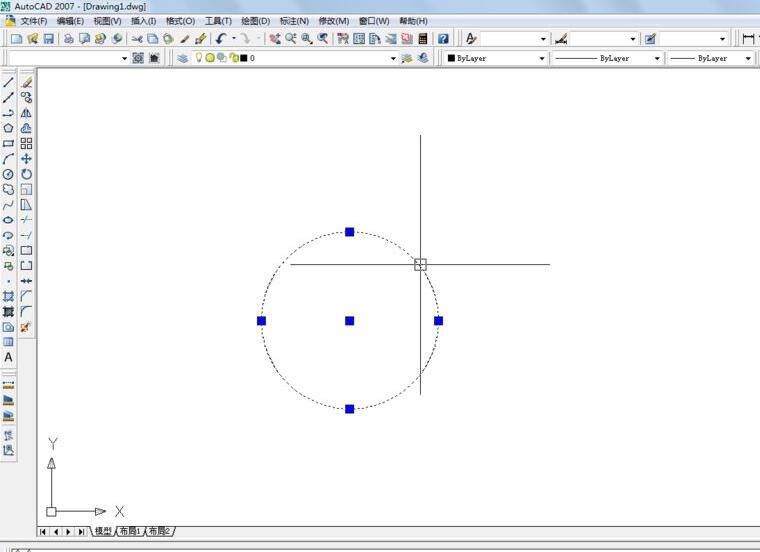Open the 标注(N) menu
Screen dimensions: 760x552
294,21
